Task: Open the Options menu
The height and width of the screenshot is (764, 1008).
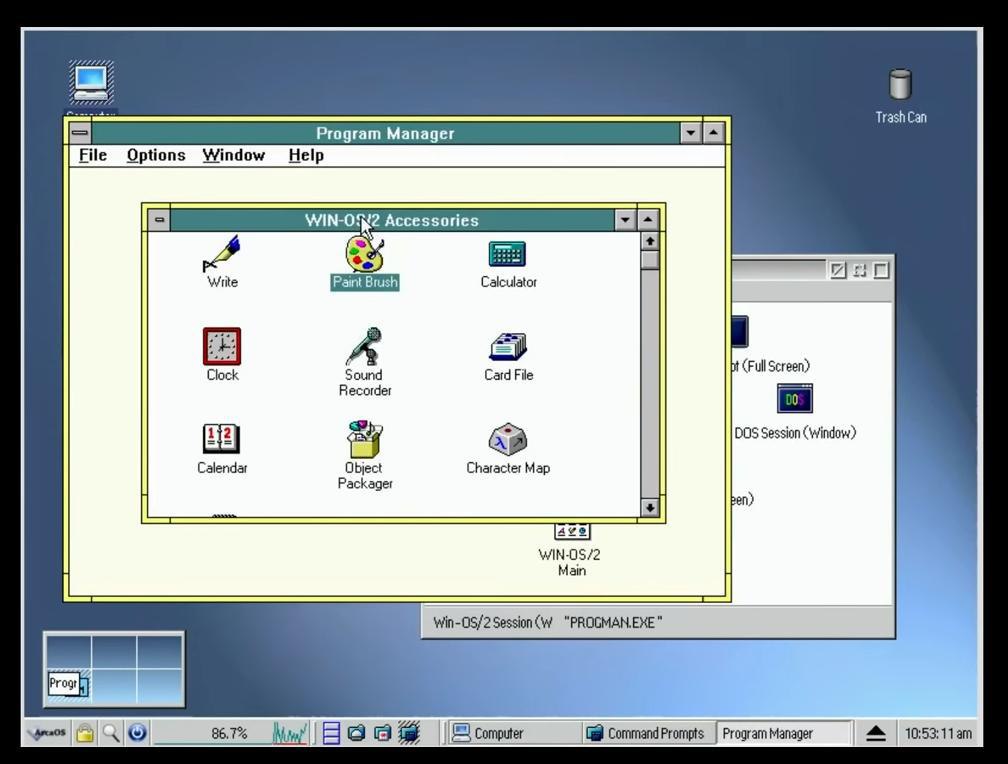Action: click(156, 155)
